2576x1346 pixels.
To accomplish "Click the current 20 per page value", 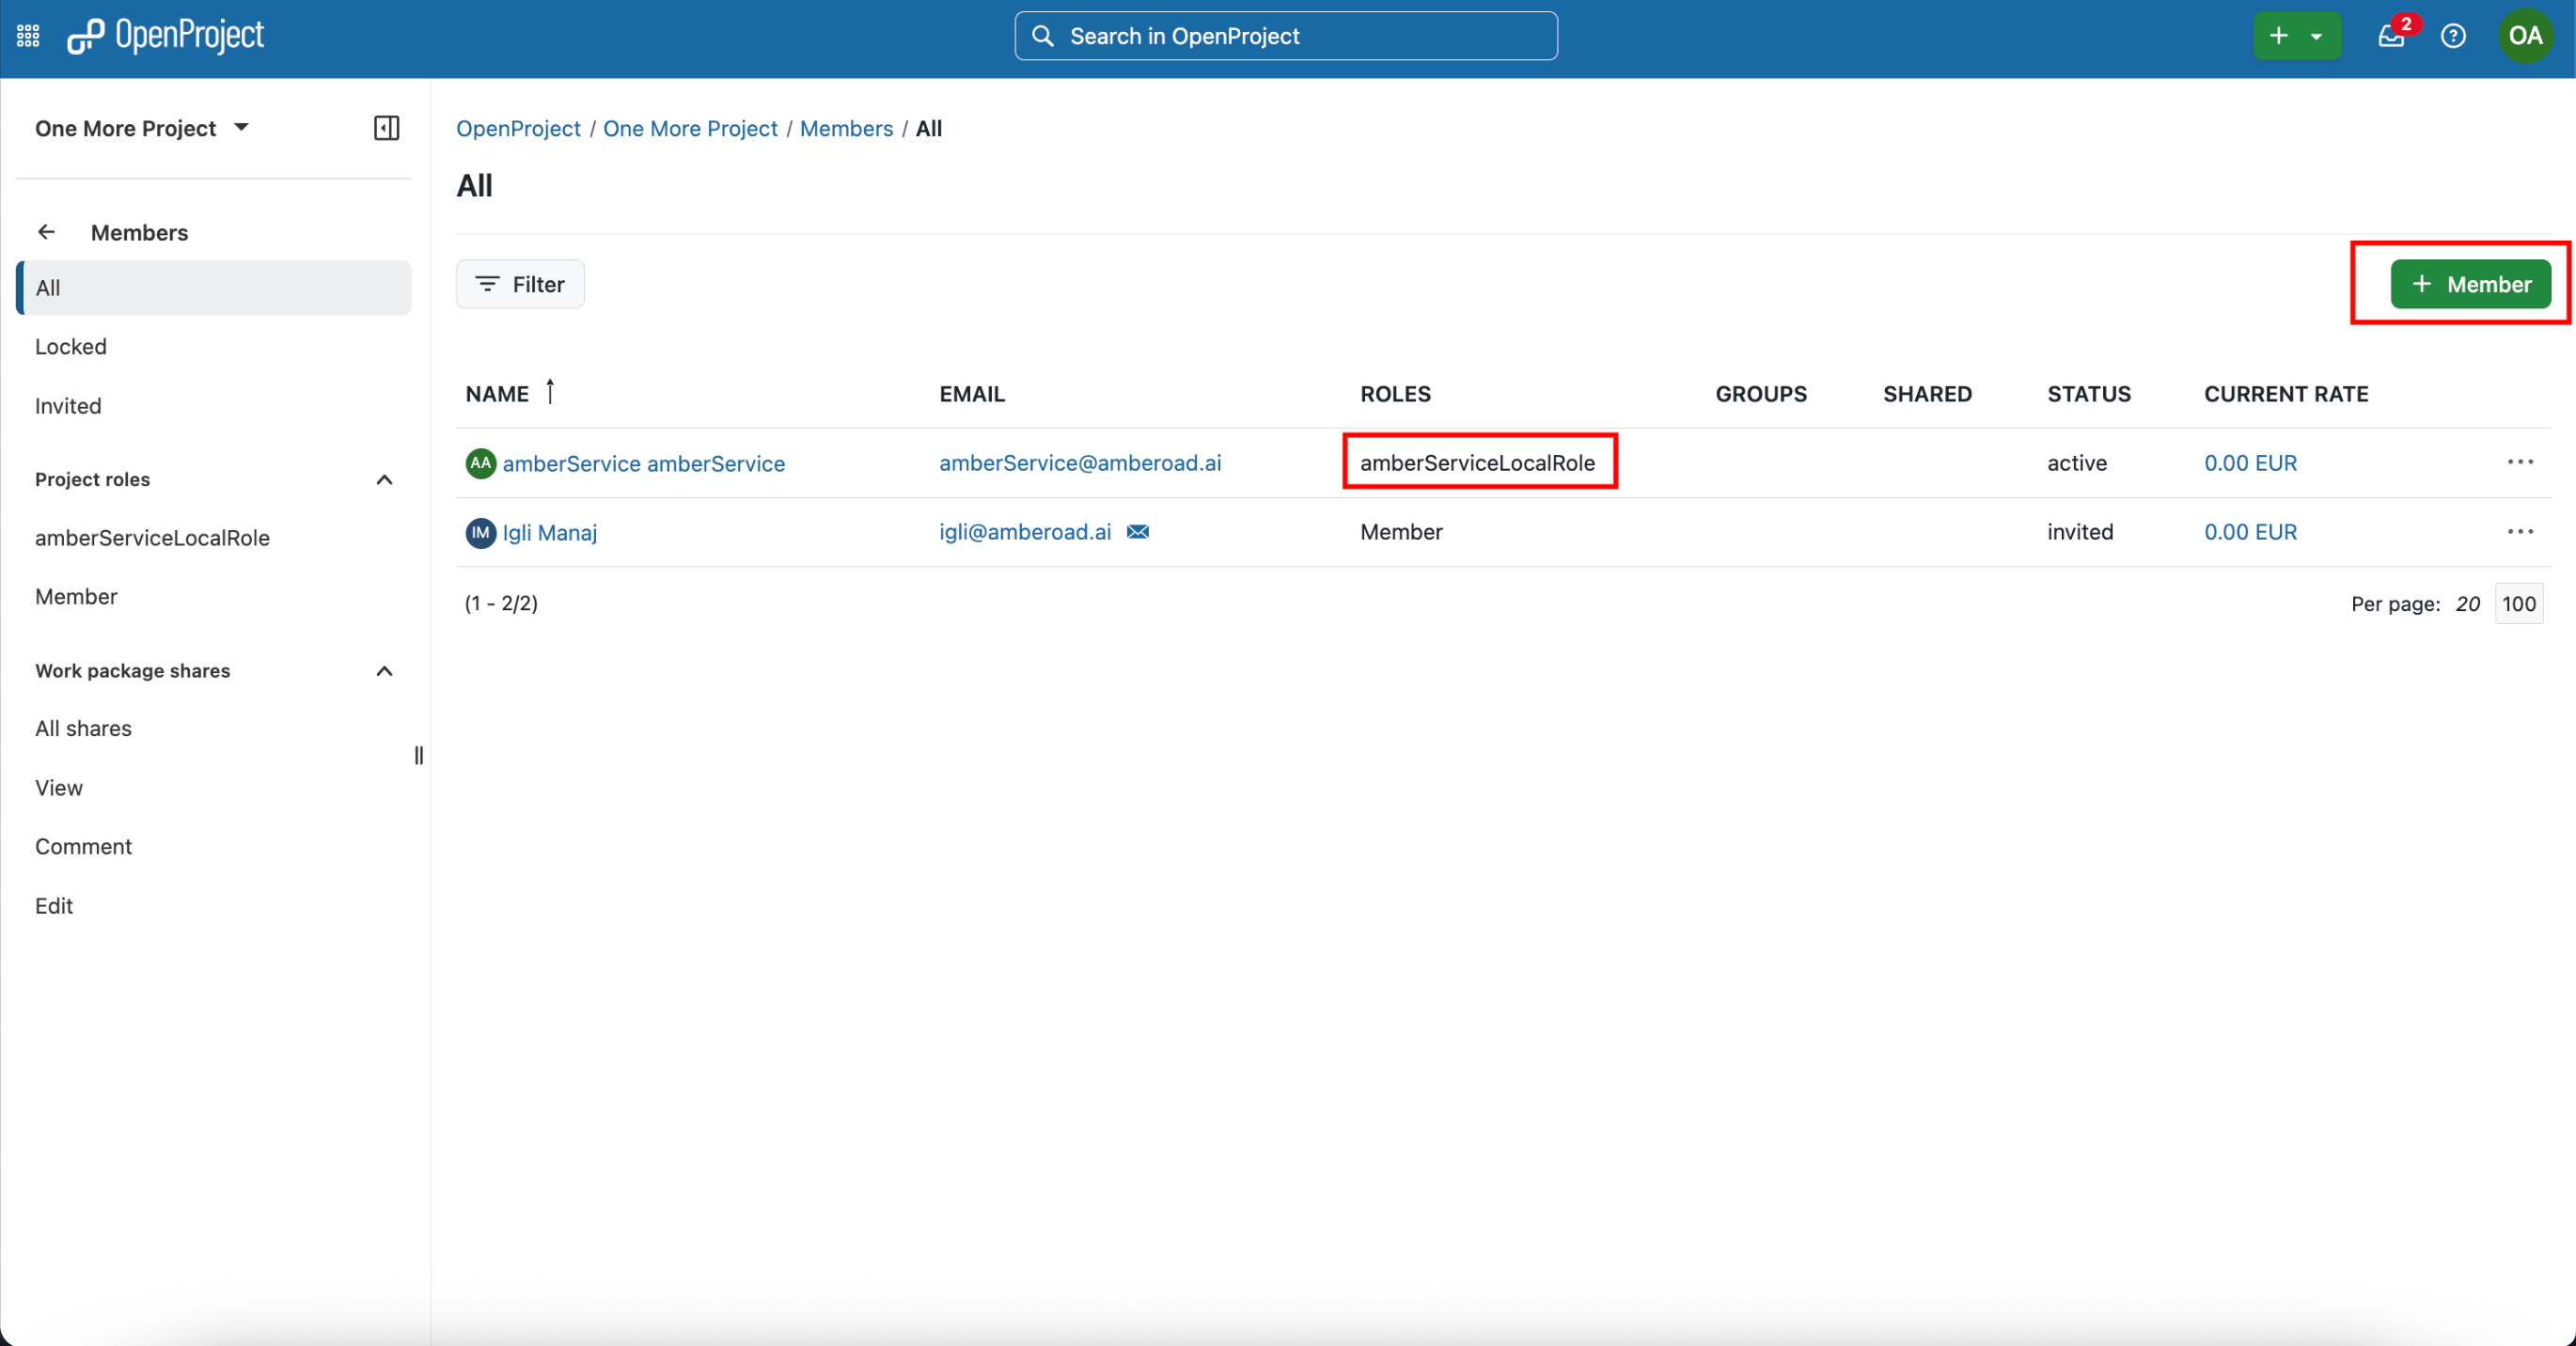I will (x=2467, y=603).
